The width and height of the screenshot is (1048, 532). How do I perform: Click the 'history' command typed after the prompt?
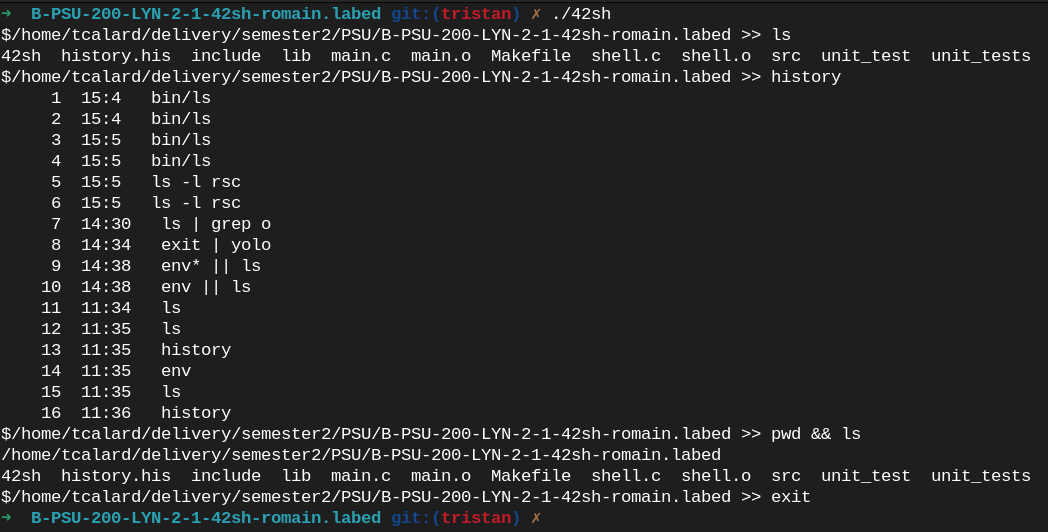pos(805,77)
